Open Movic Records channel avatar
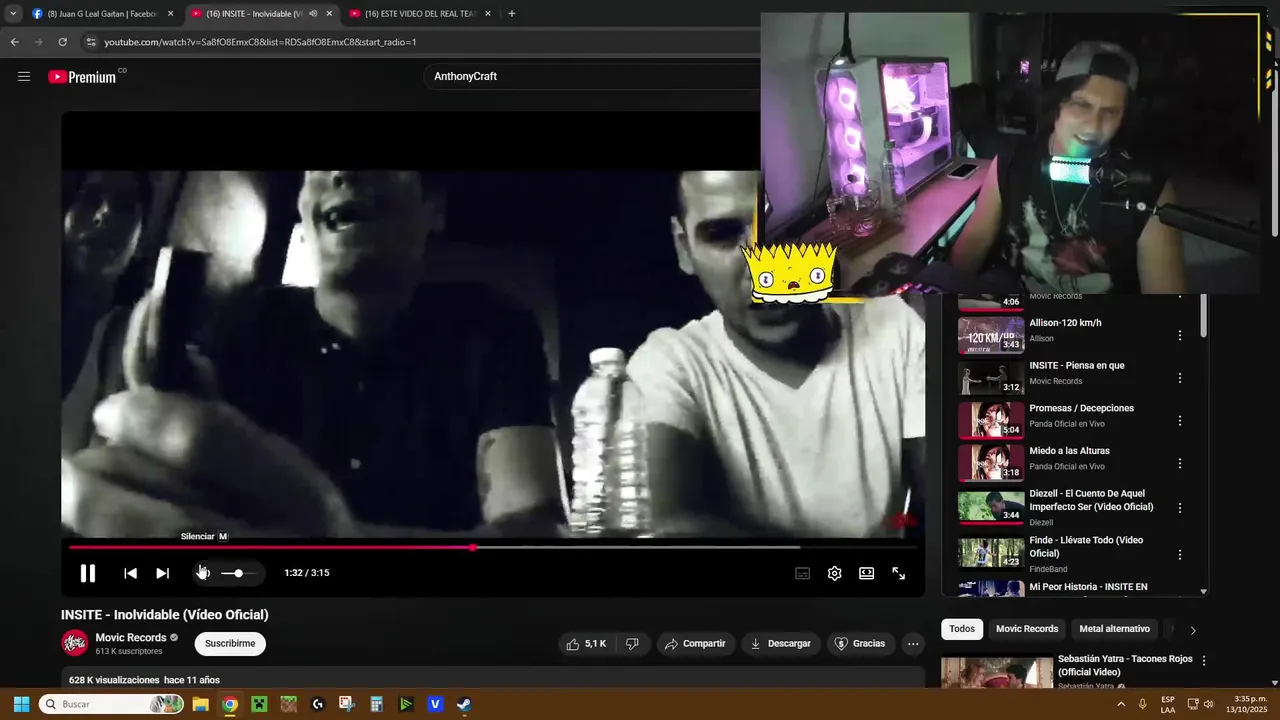The height and width of the screenshot is (720, 1280). [75, 643]
